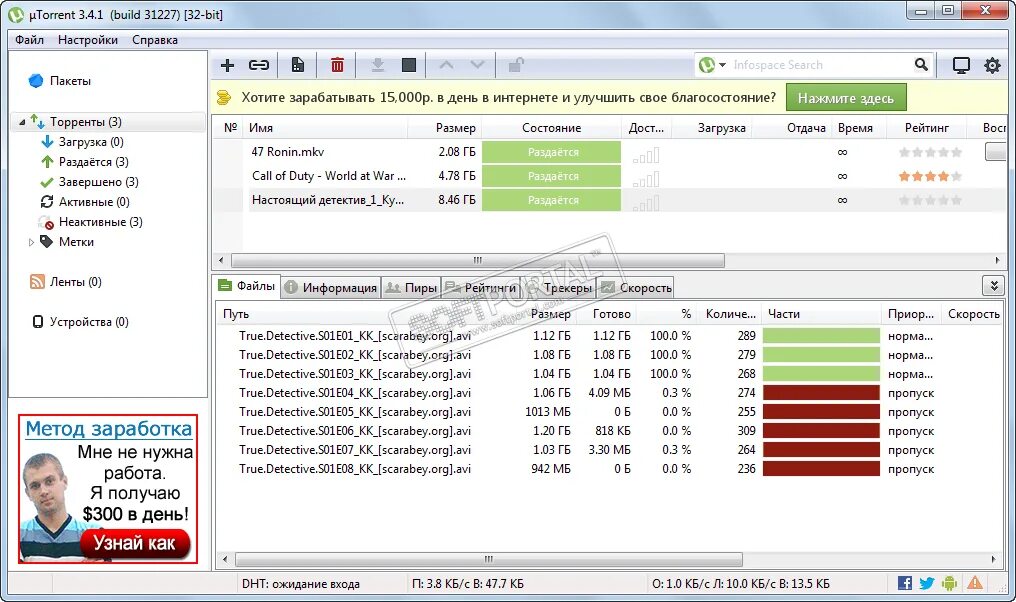Click the warning triangle in status bar
The height and width of the screenshot is (602, 1016).
974,582
